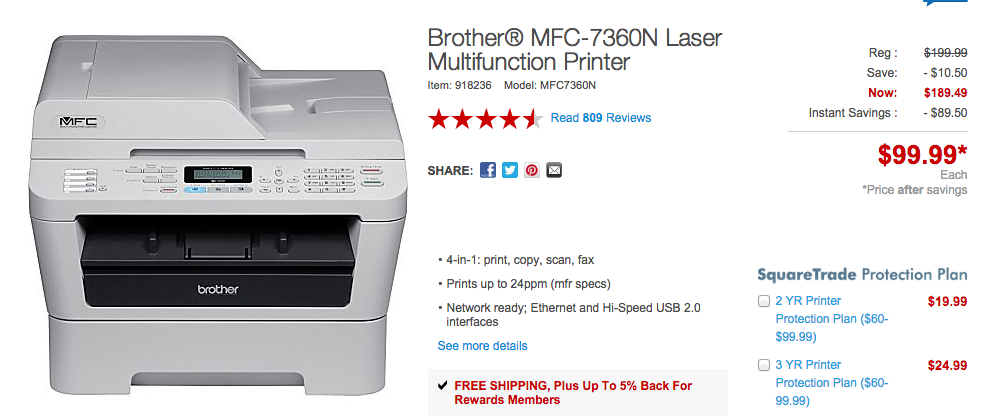Click the product title MFC-7360N
Screen dimensions: 987x416
pos(575,50)
